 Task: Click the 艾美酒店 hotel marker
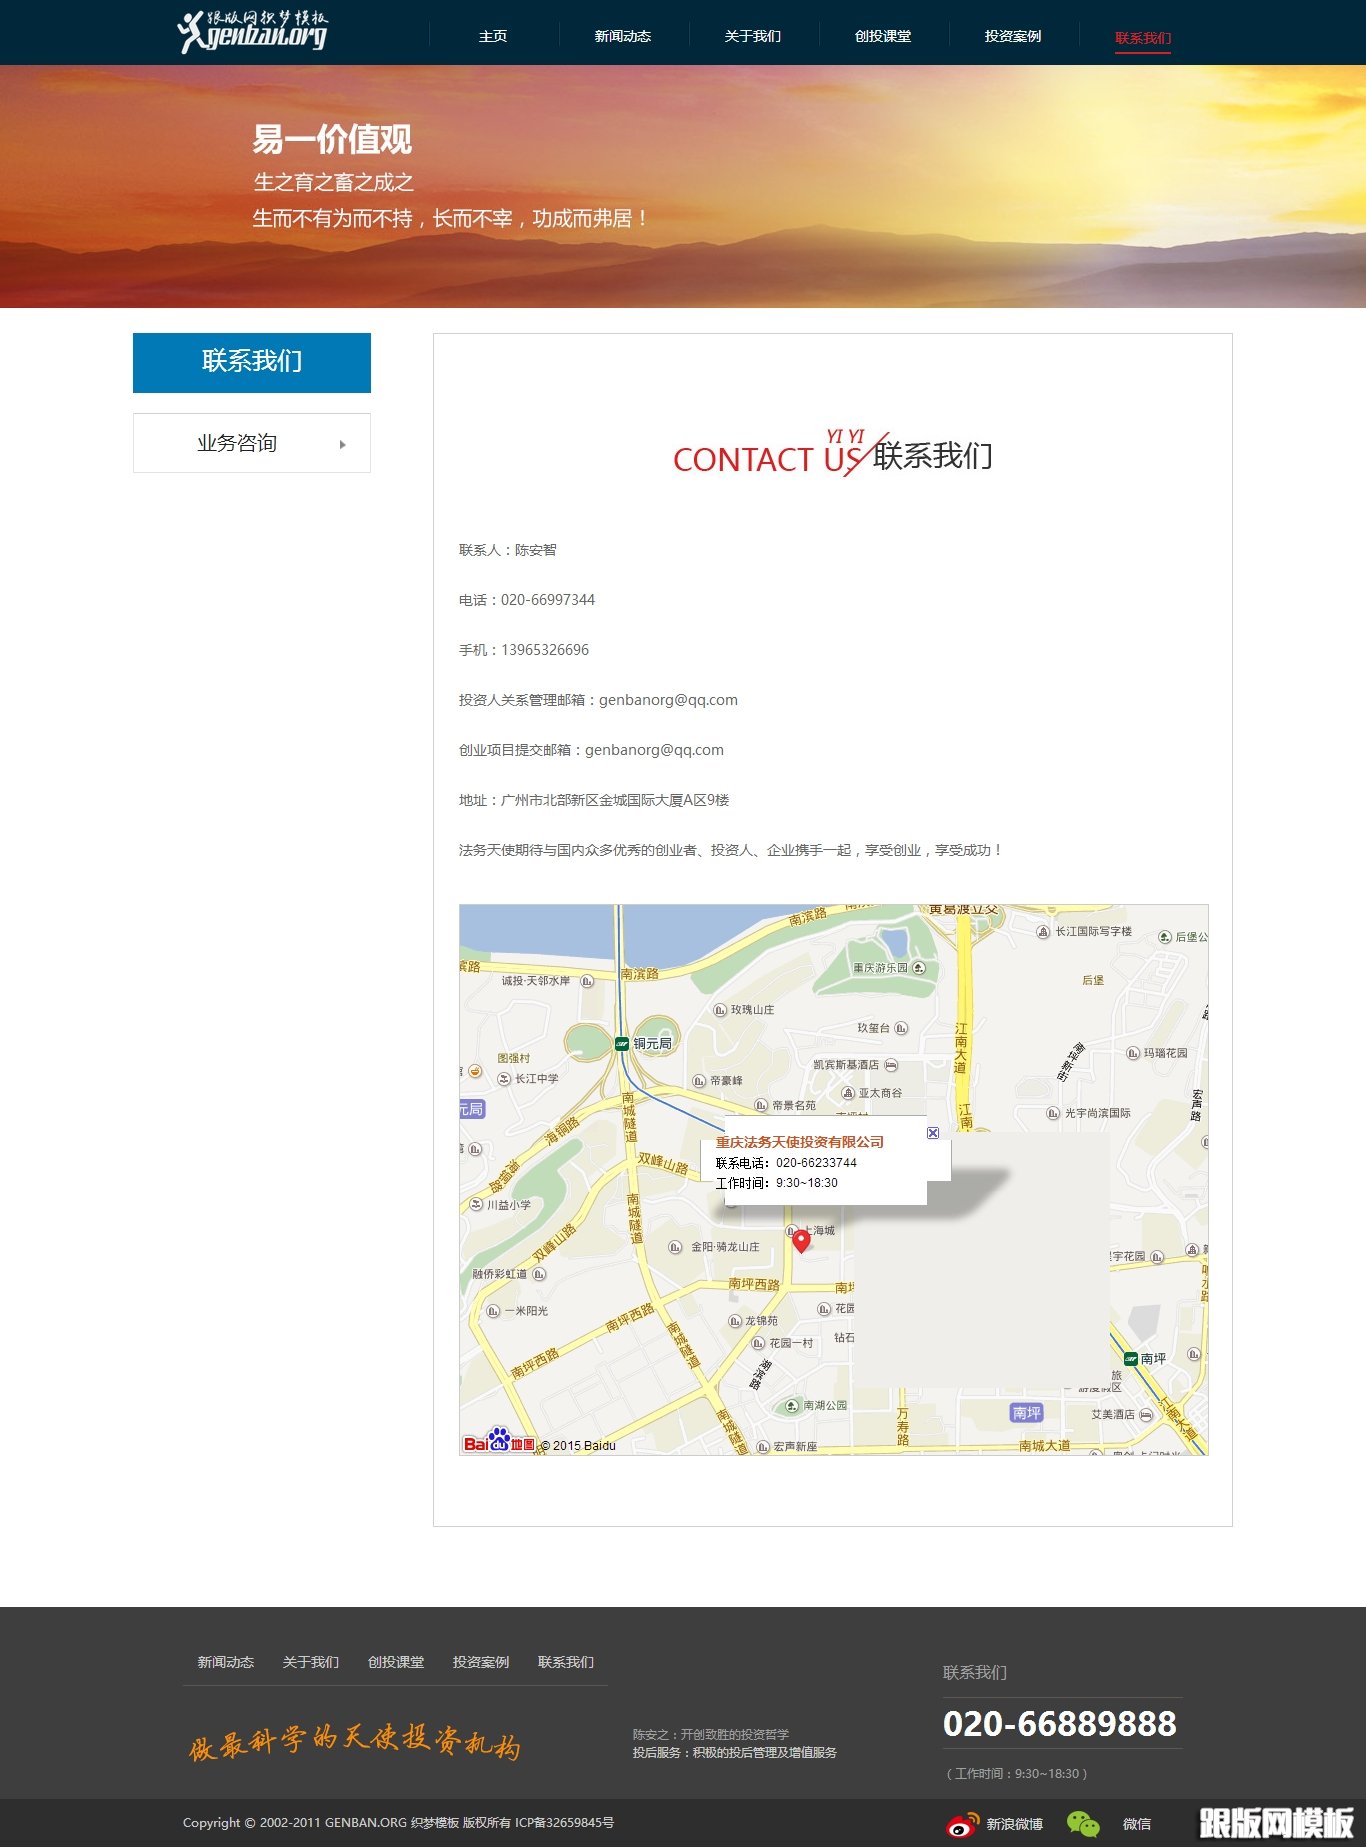[1145, 1414]
